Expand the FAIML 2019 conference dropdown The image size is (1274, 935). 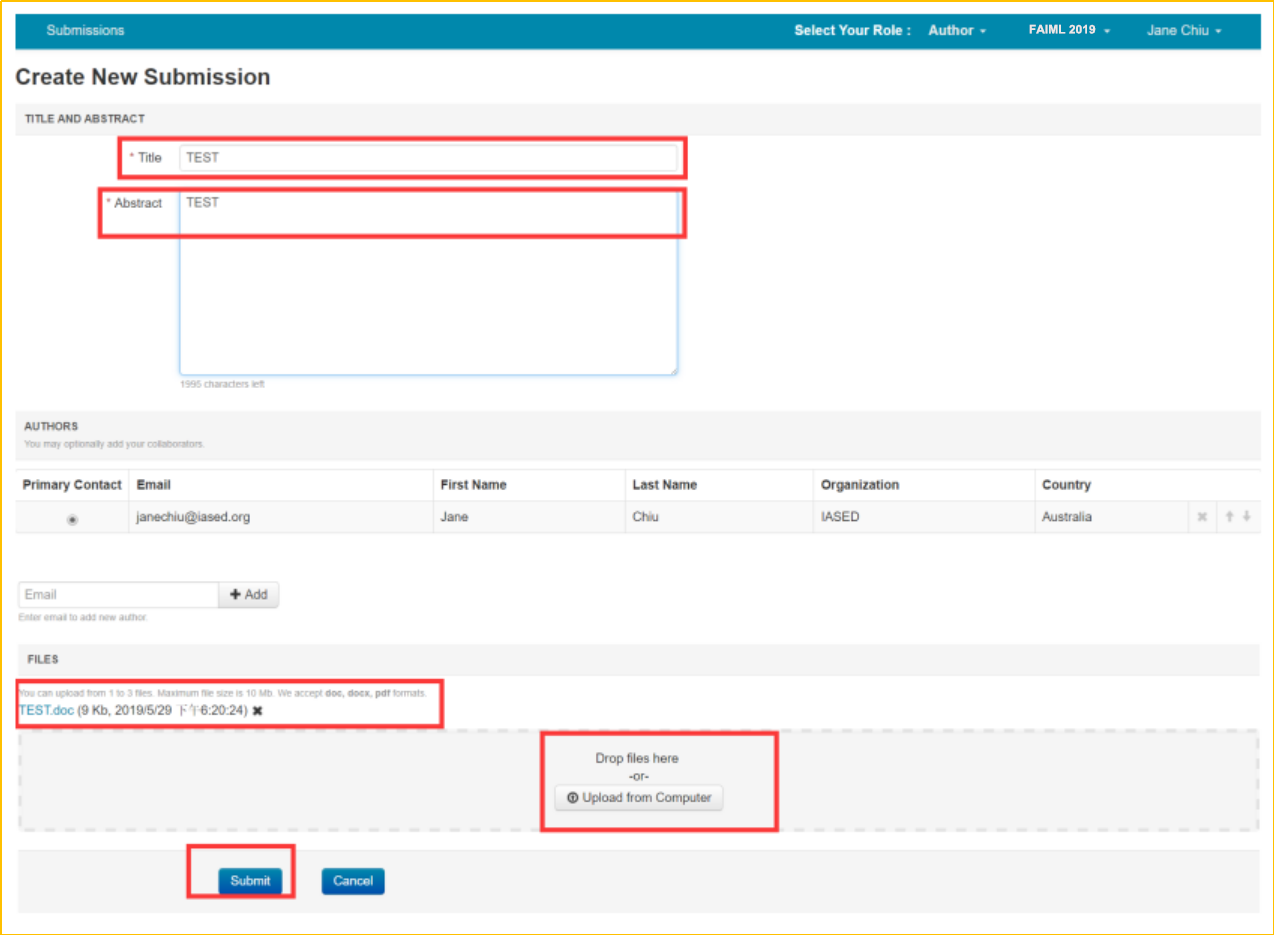point(1069,30)
